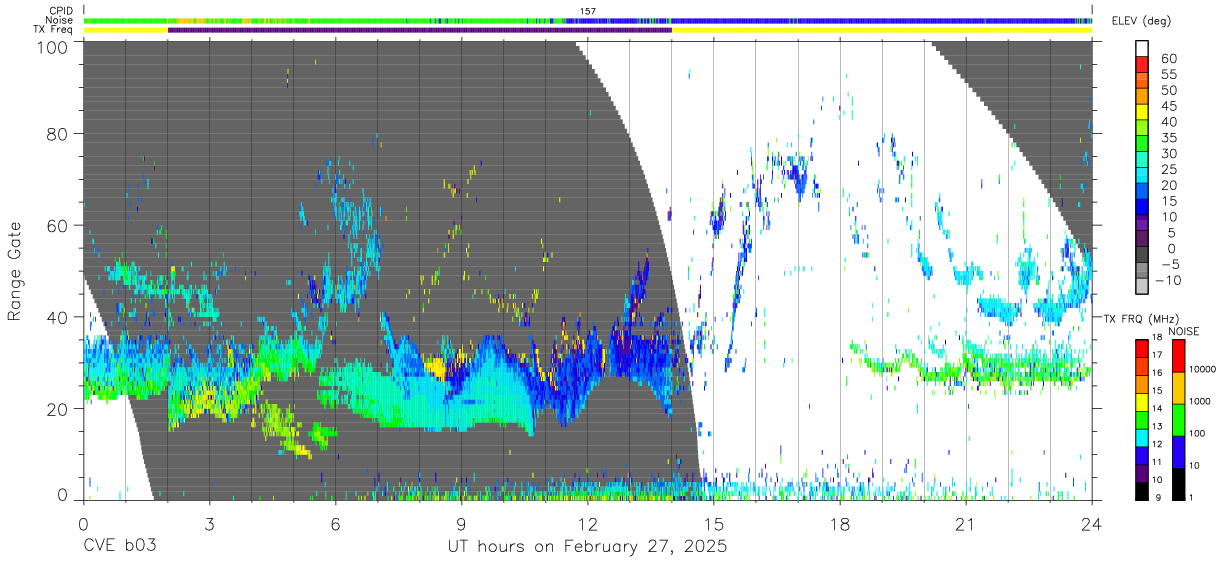1228x567 pixels.
Task: Click the 40 tick on Range Gate axis
Action: point(59,317)
